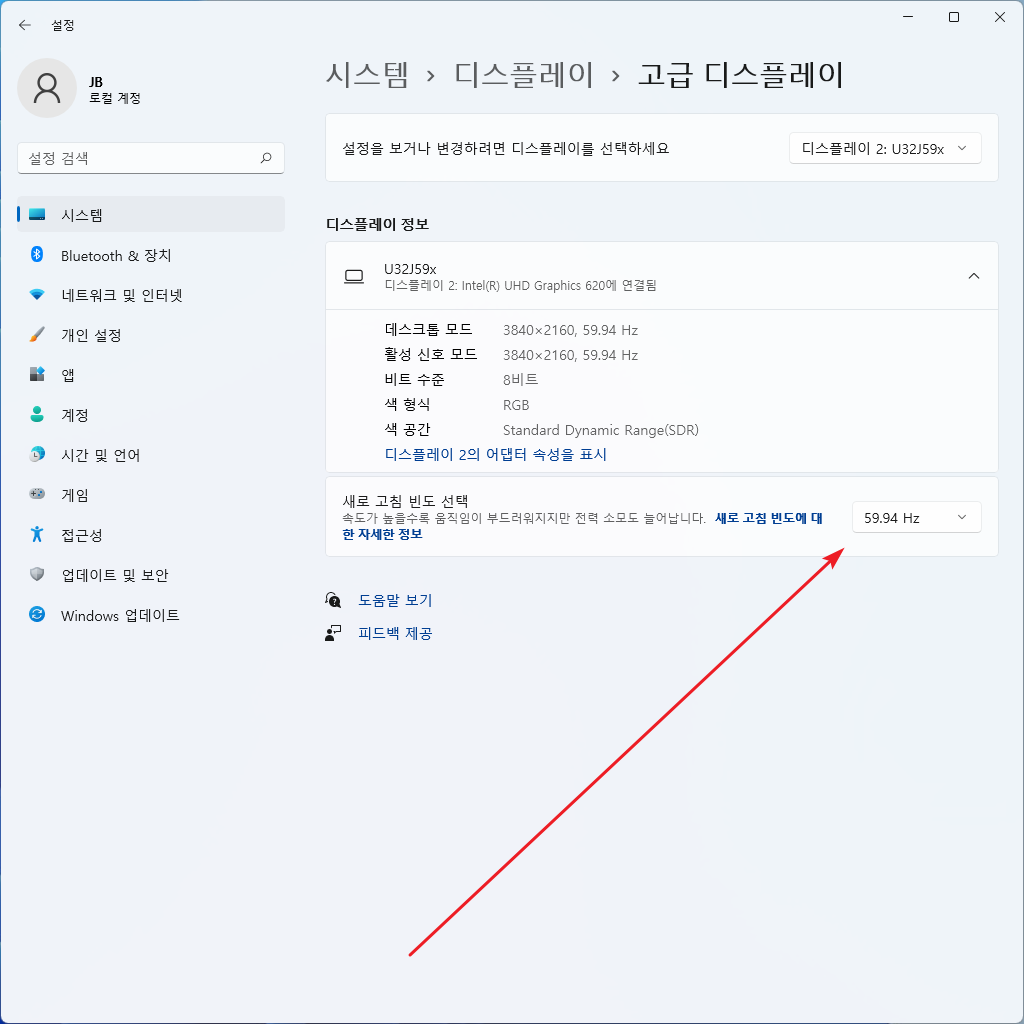This screenshot has height=1024, width=1024.
Task: Open Windows 업데이트 page
Action: (x=151, y=615)
